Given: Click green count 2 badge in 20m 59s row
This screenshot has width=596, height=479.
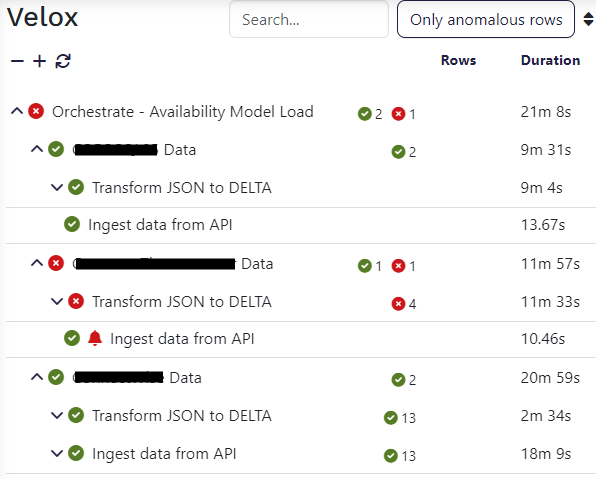Looking at the screenshot, I should pyautogui.click(x=404, y=380).
